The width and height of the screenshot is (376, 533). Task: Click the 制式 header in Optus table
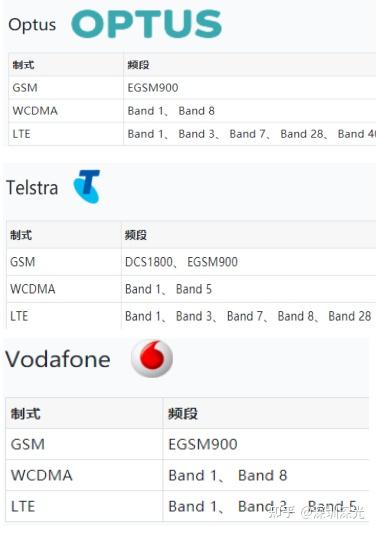point(23,65)
